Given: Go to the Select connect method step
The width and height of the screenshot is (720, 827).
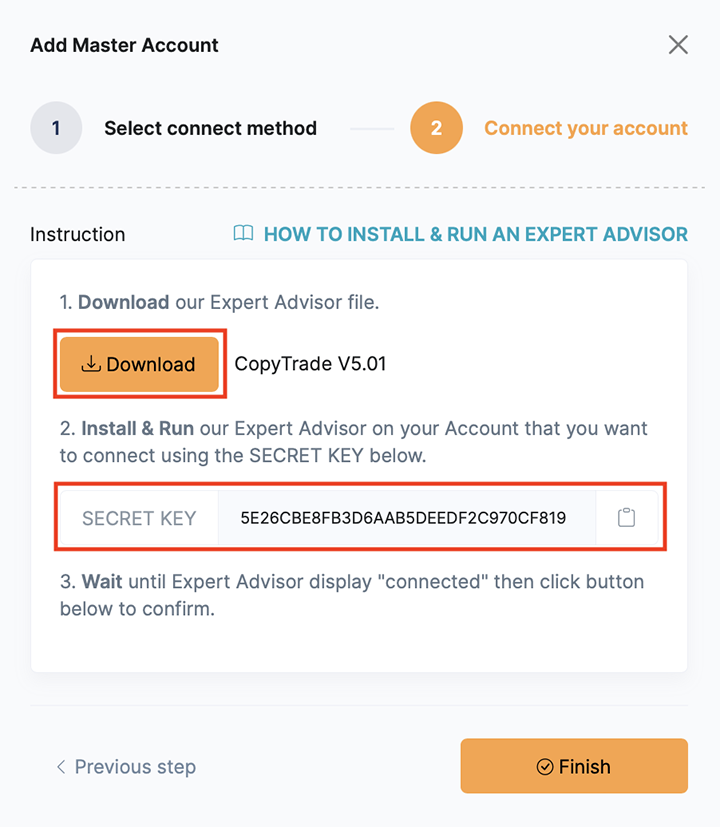Looking at the screenshot, I should pos(210,128).
